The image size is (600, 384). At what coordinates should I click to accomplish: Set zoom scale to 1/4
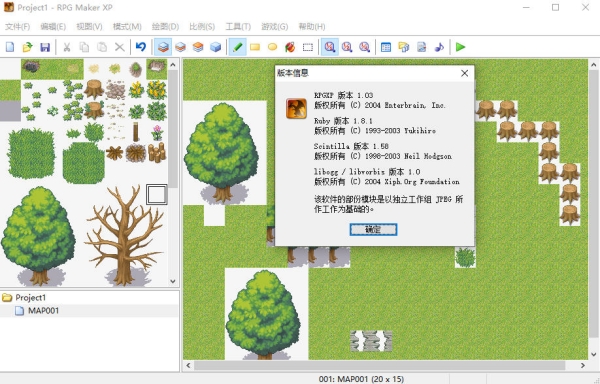(365, 47)
